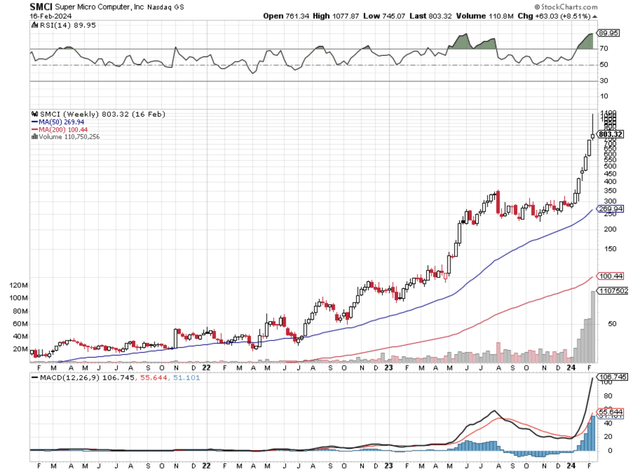Click the 16-Feb-2024 date in the header
The width and height of the screenshot is (640, 475).
[x=51, y=16]
